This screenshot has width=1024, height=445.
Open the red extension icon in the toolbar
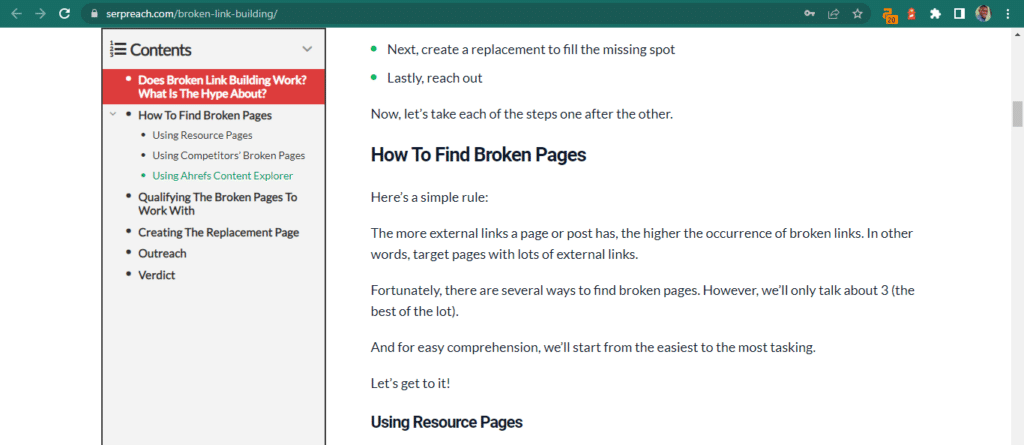[912, 14]
